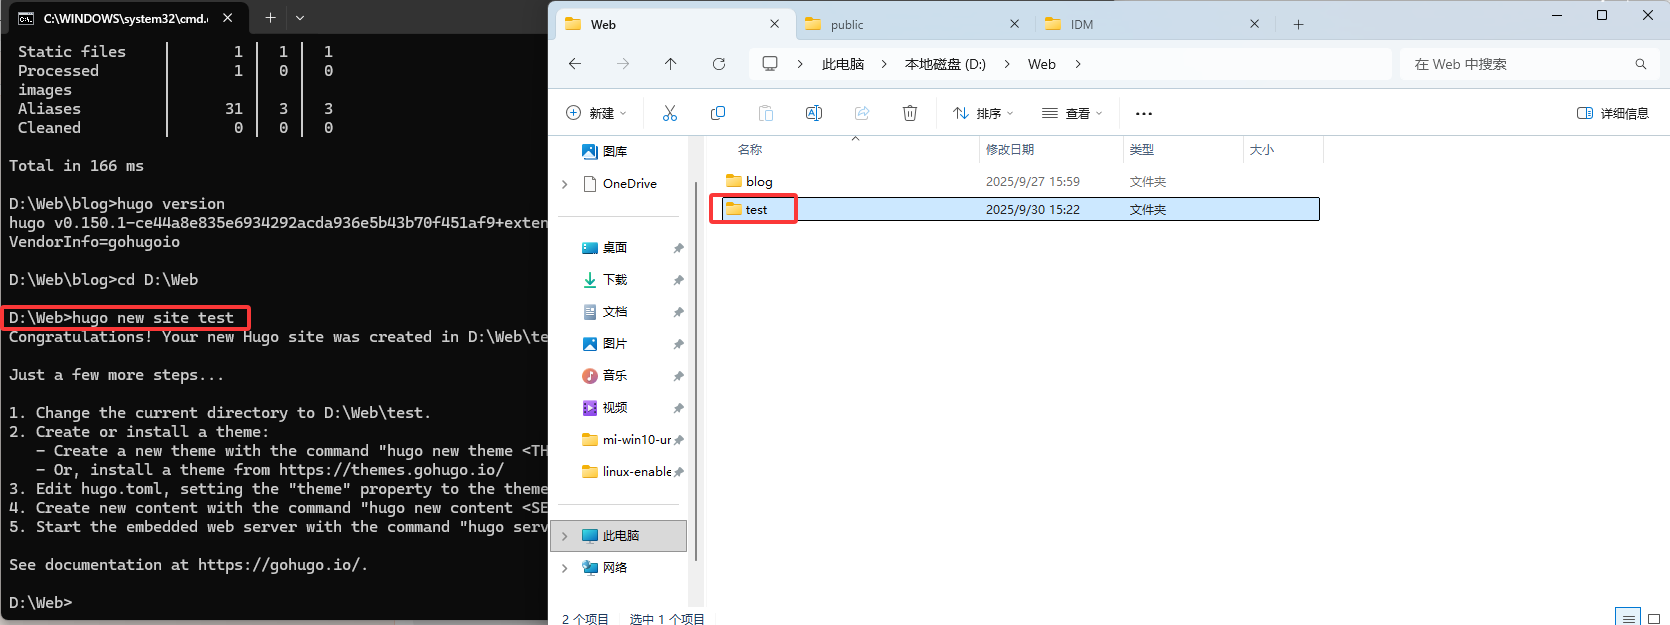1670x625 pixels.
Task: Open the 新建 dropdown menu
Action: (596, 113)
